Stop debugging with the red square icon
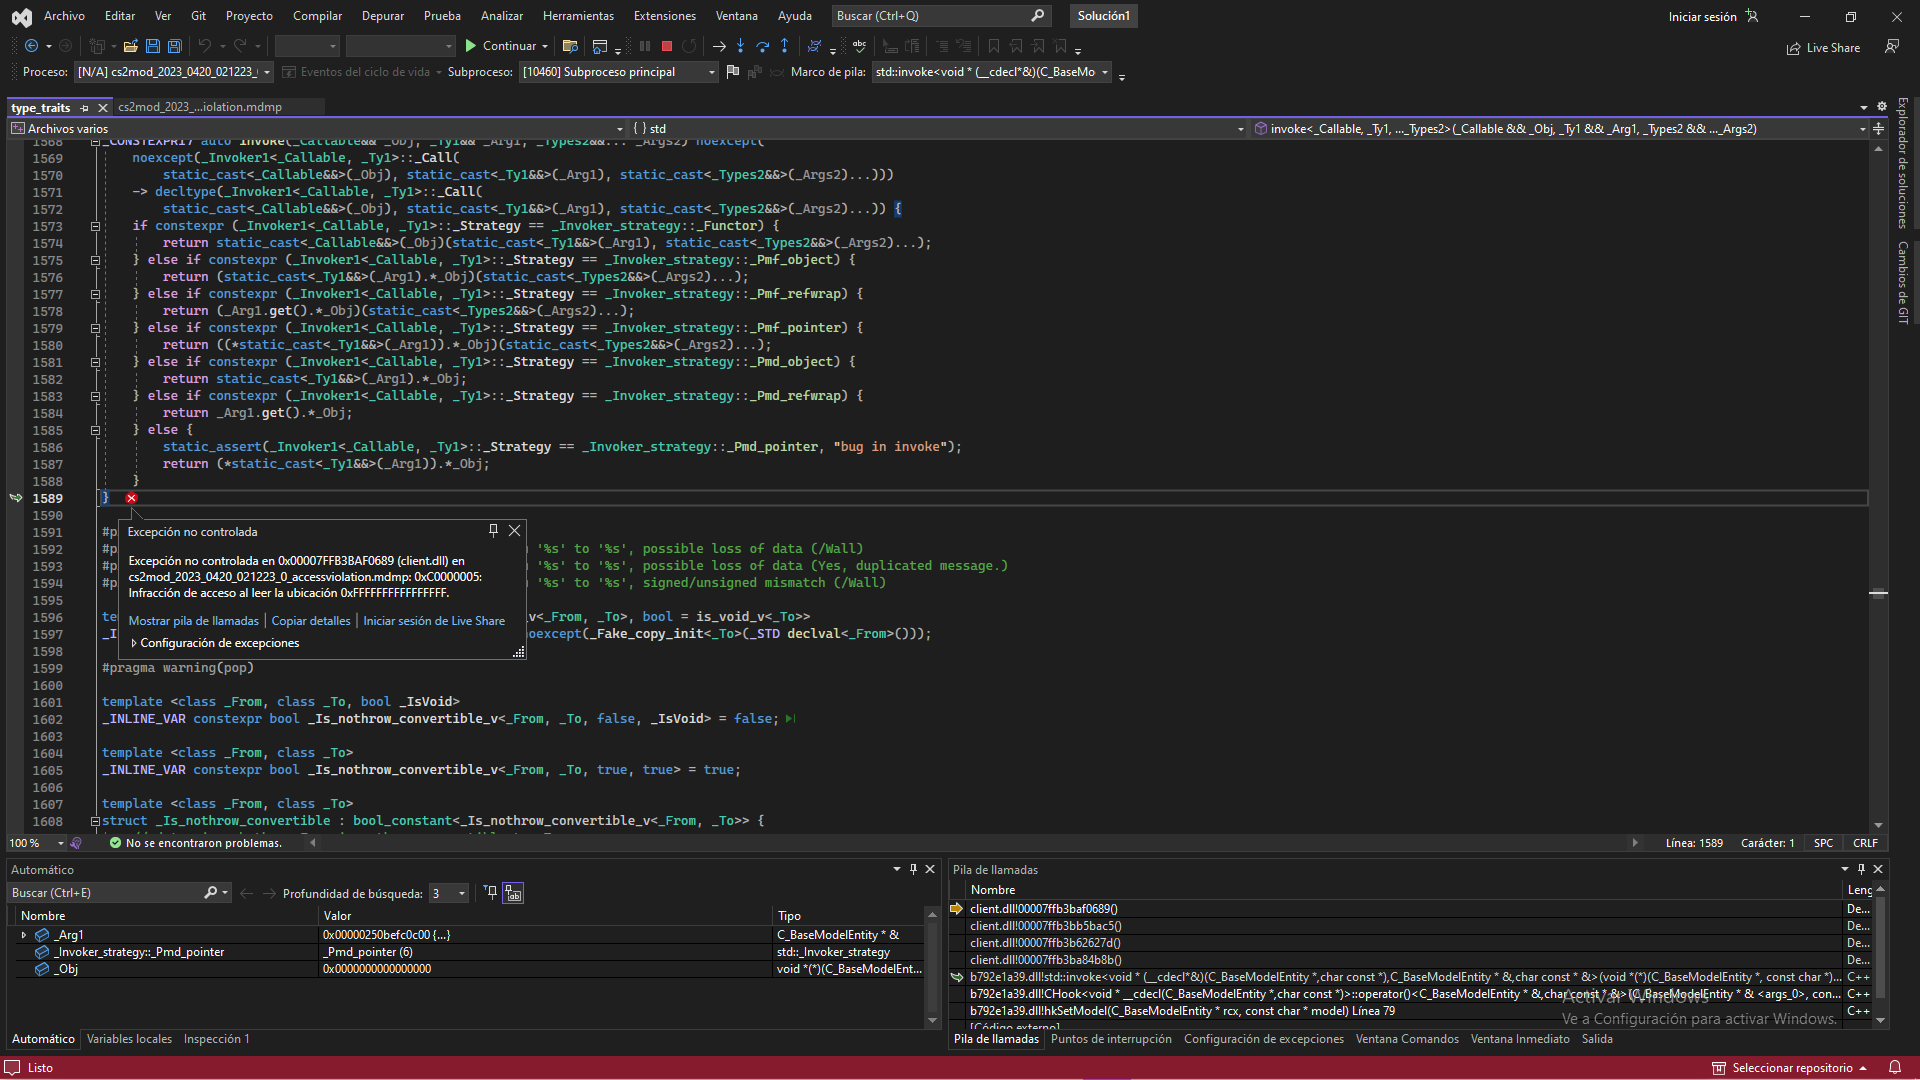The image size is (1920, 1080). [666, 46]
